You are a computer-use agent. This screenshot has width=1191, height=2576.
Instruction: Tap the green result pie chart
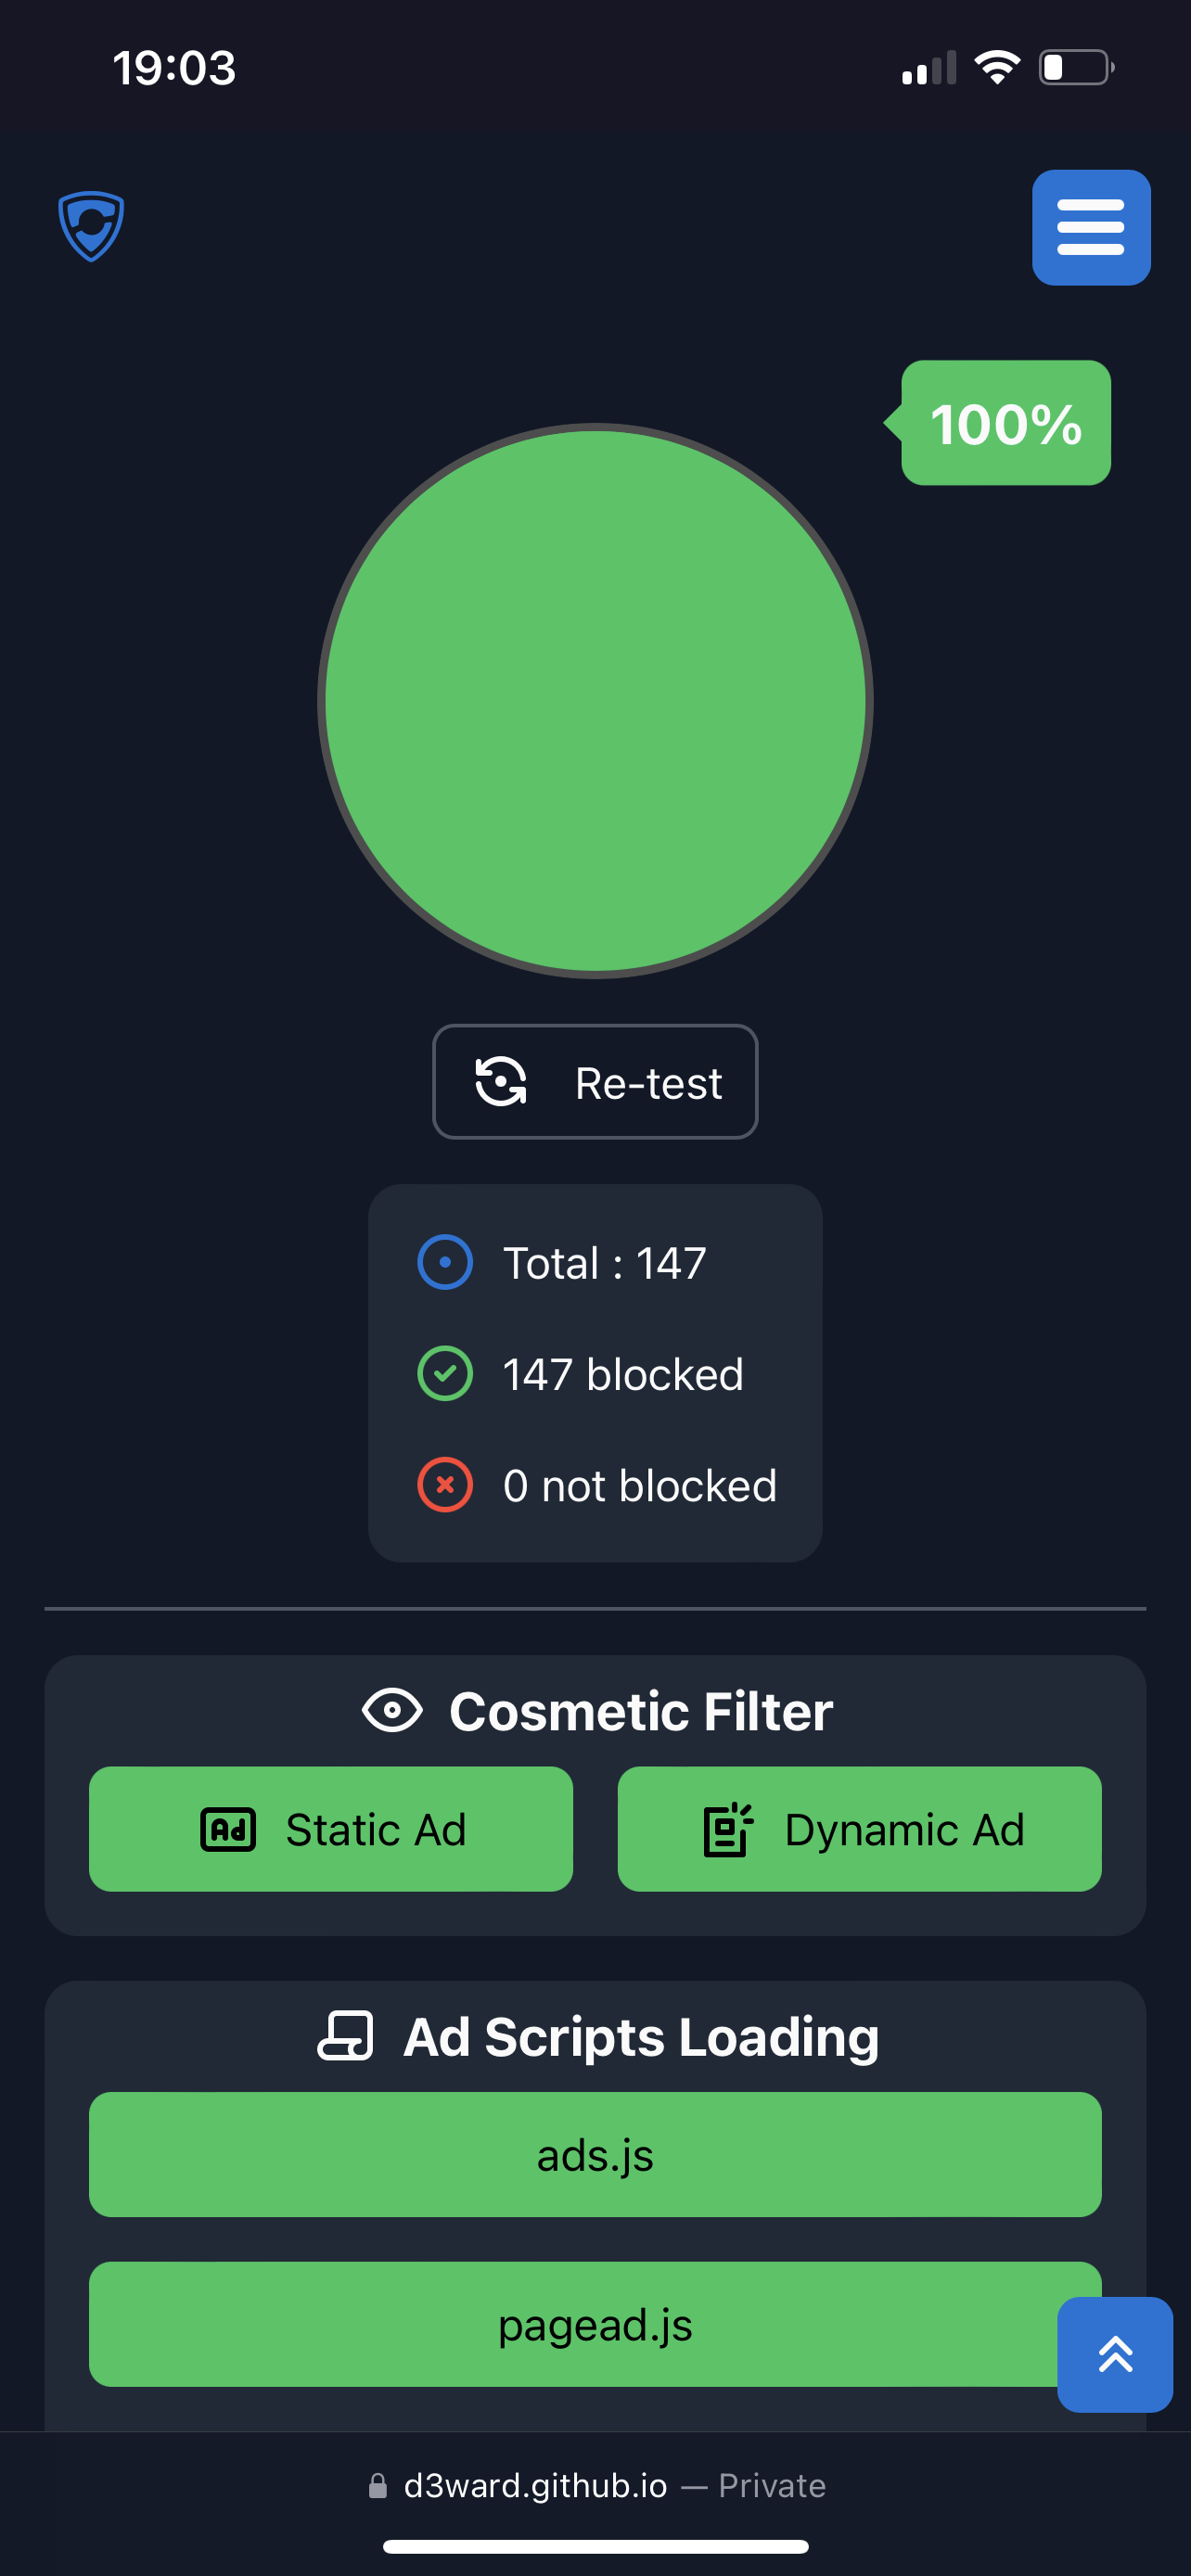click(595, 700)
